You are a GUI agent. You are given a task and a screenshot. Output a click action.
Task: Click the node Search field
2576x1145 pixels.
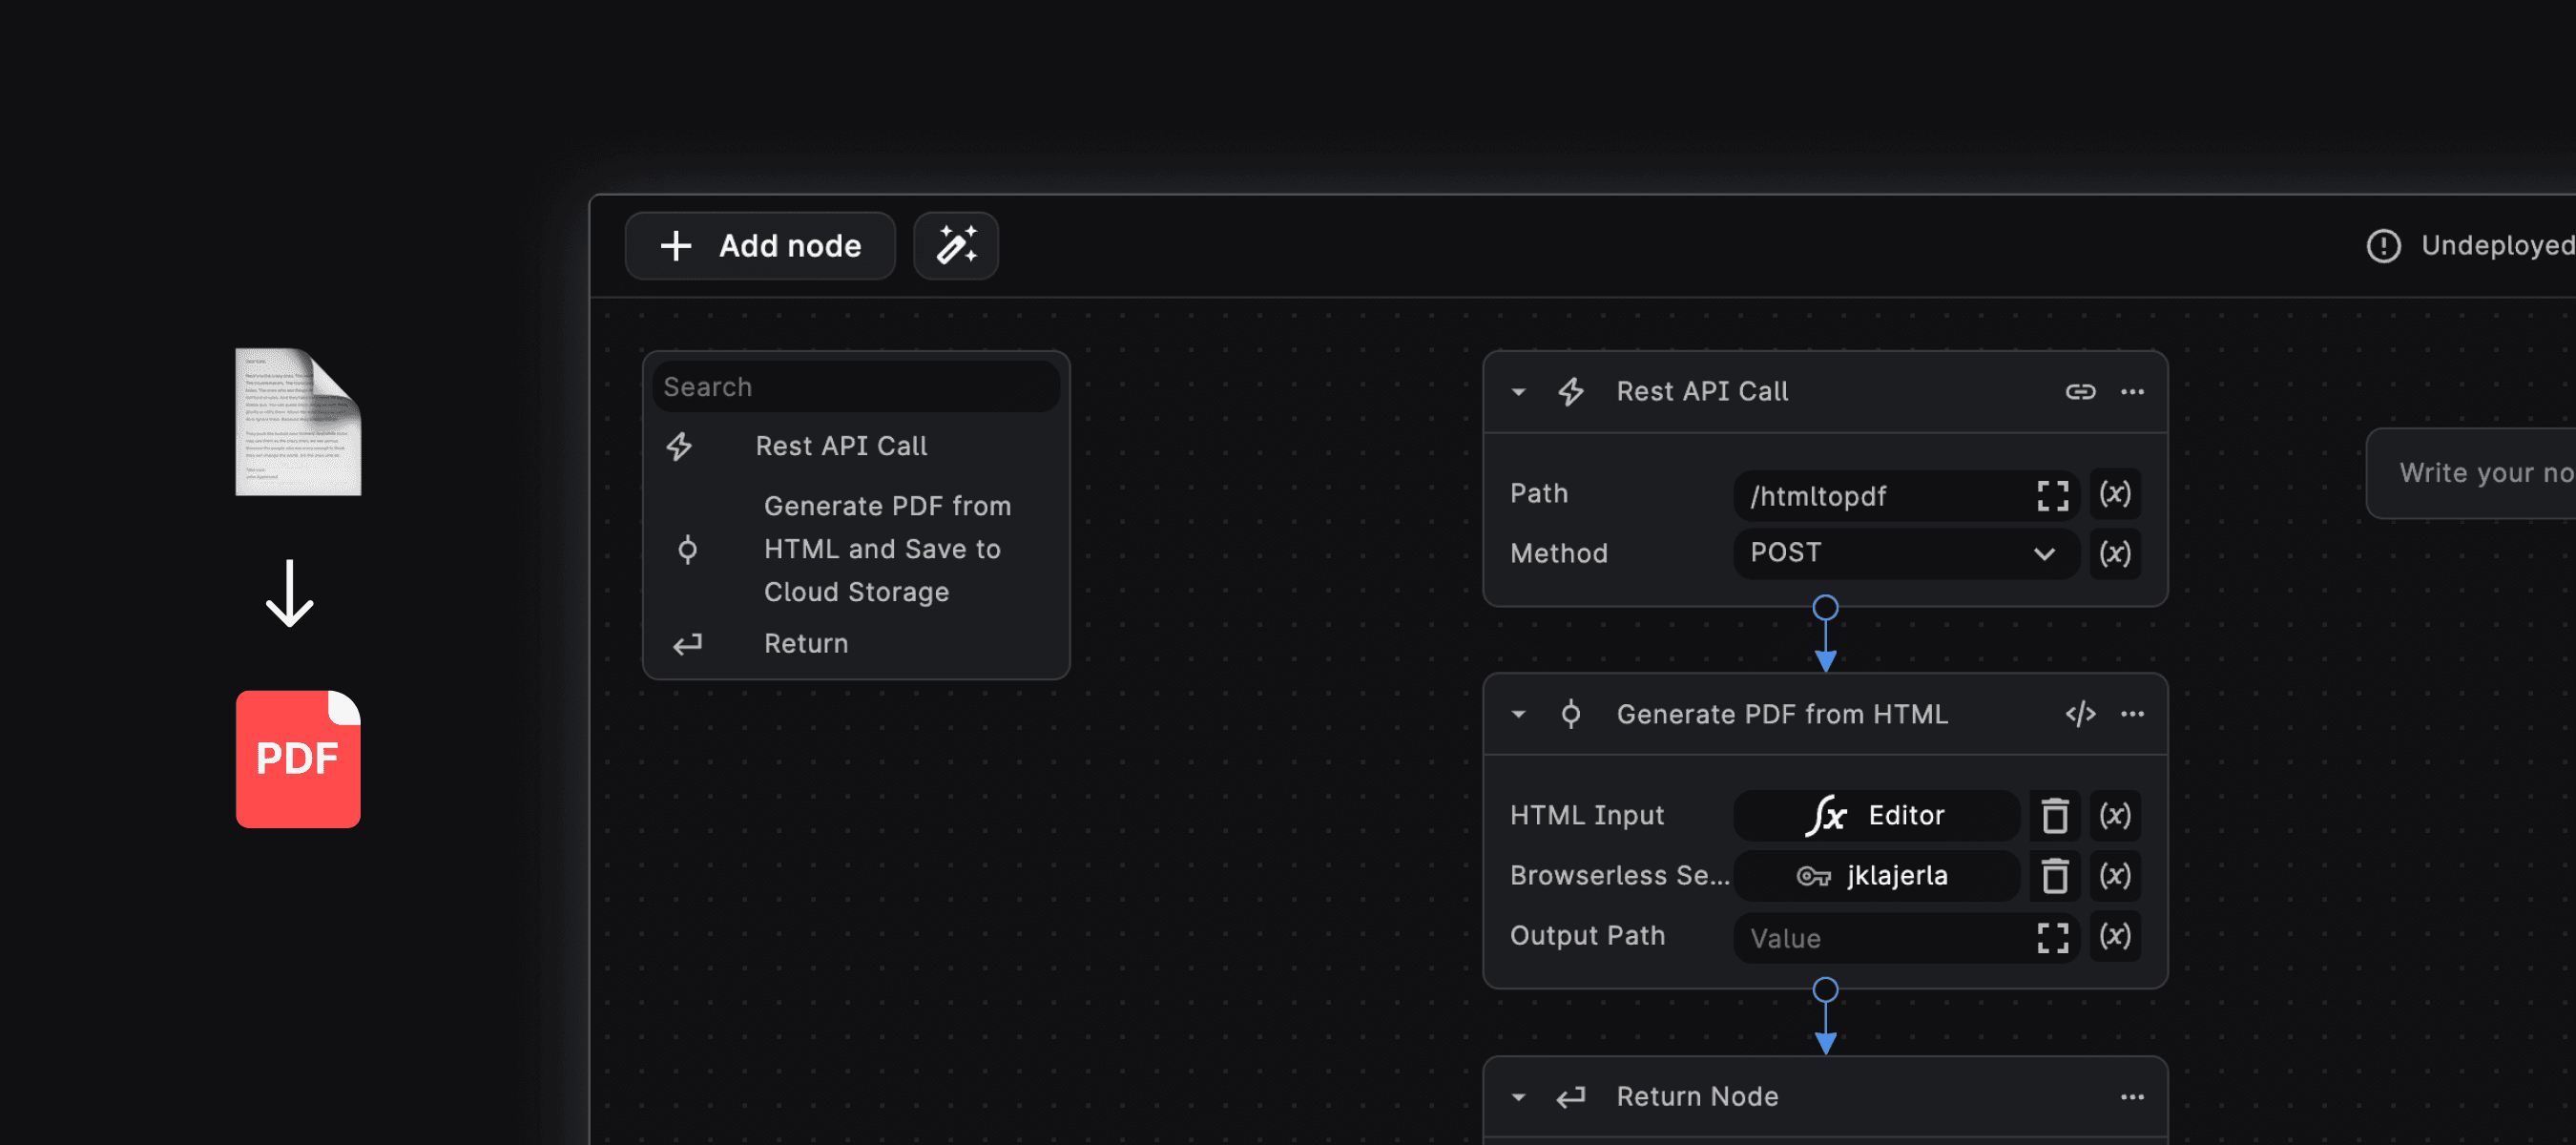pos(855,387)
